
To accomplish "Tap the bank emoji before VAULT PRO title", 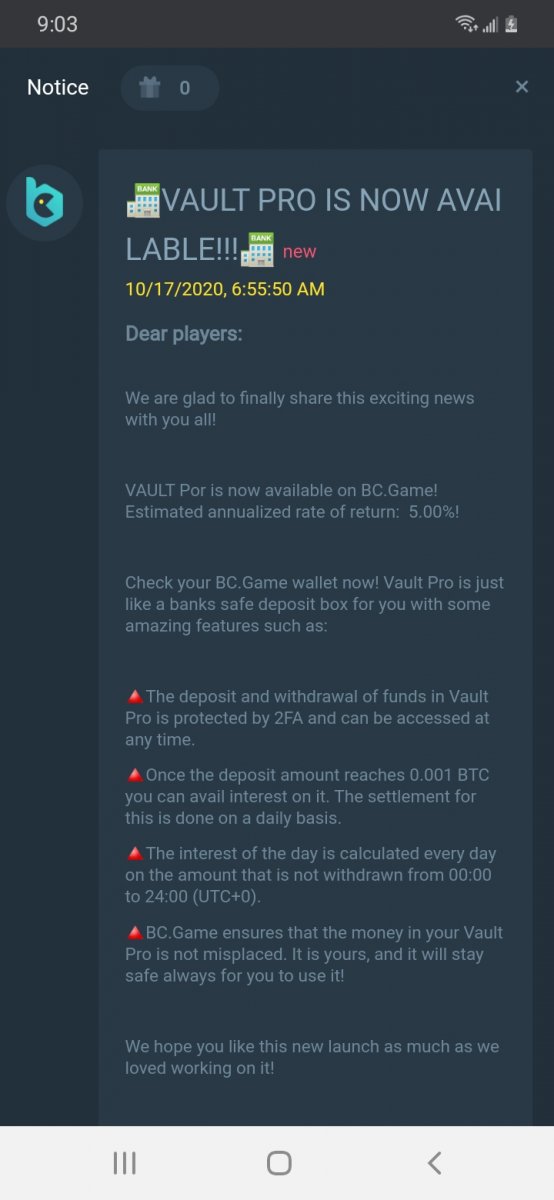I will click(x=143, y=199).
